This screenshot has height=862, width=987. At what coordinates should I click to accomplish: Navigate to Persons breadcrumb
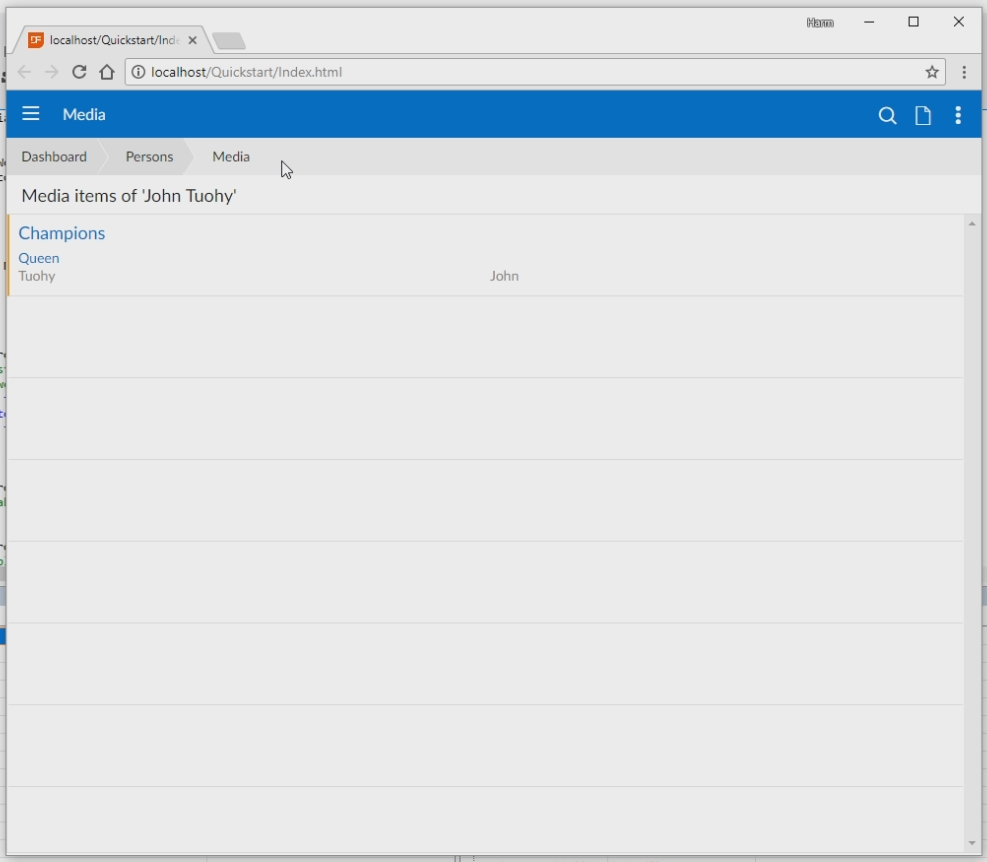(x=149, y=157)
